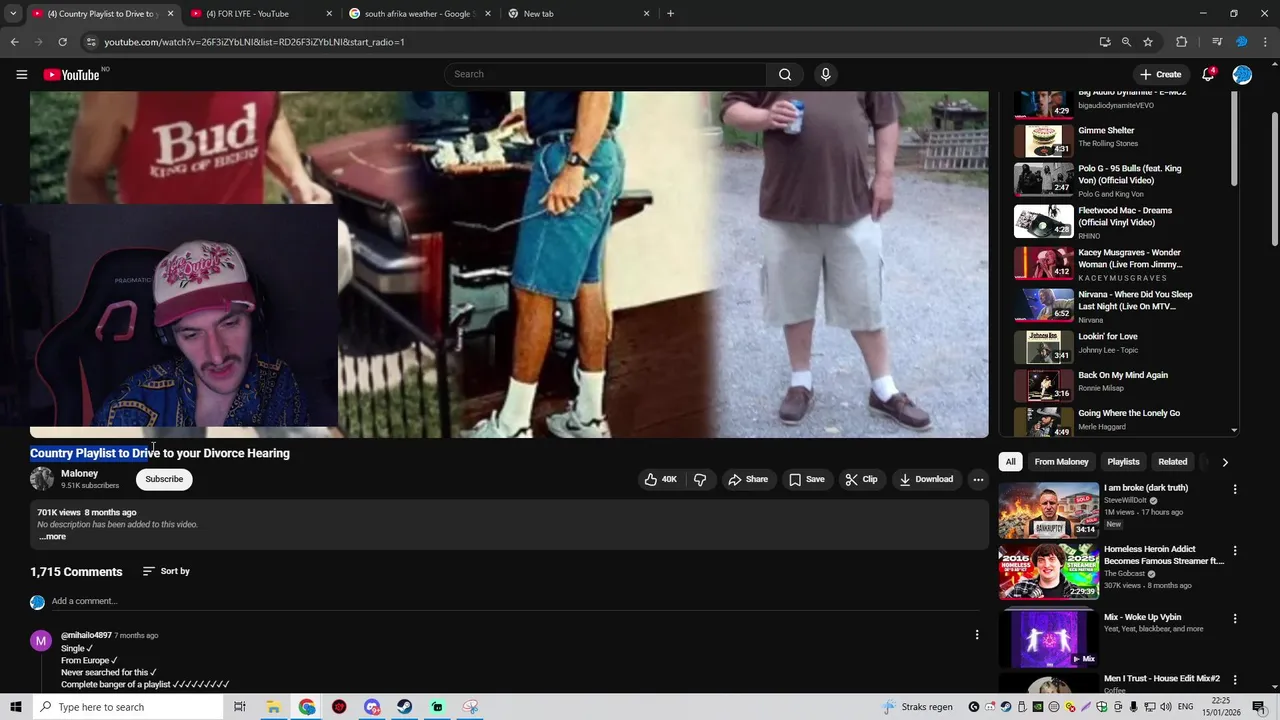Screen dimensions: 1280x720
Task: Click the Clip button
Action: 861,479
